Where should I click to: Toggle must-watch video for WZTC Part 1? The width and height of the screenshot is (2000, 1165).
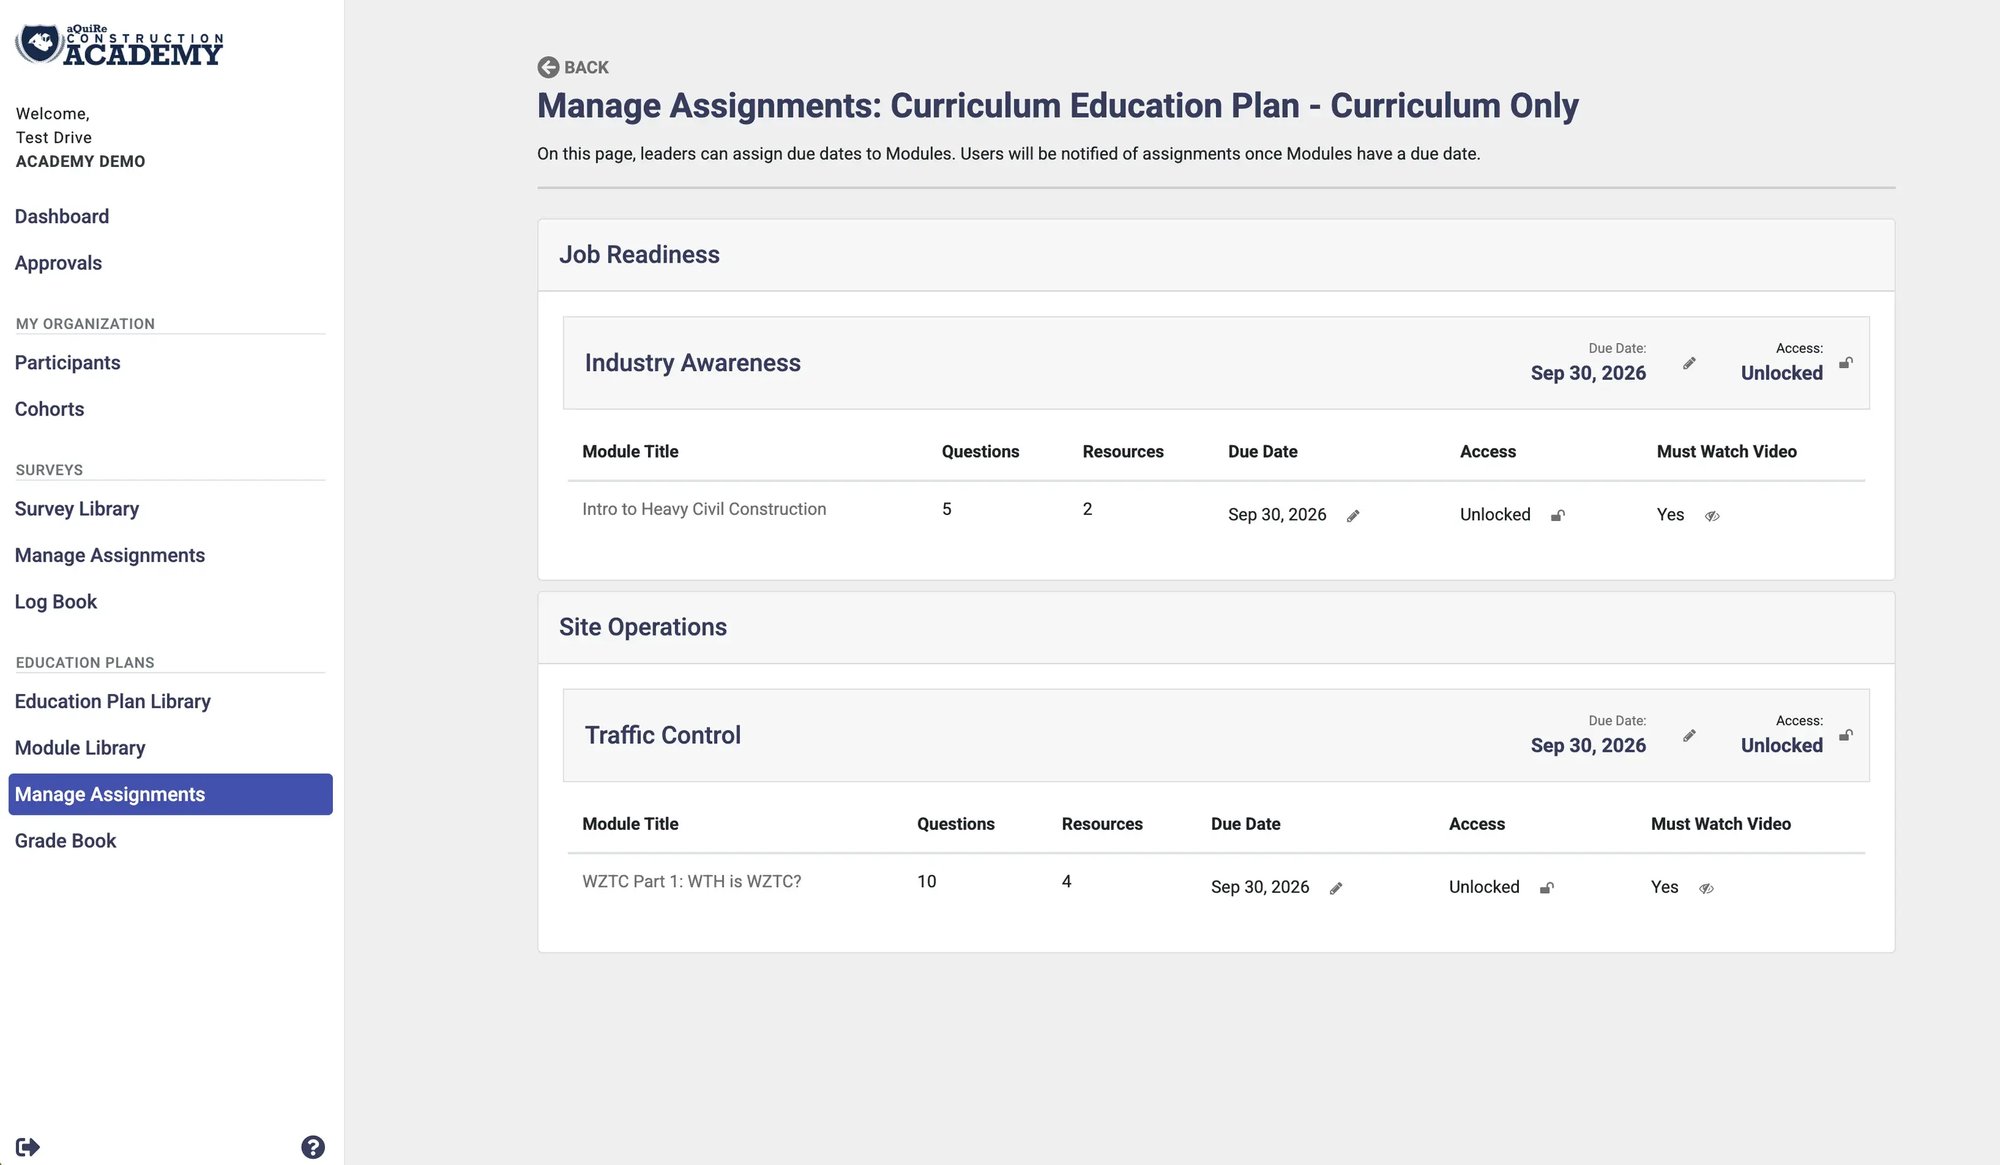(x=1706, y=888)
